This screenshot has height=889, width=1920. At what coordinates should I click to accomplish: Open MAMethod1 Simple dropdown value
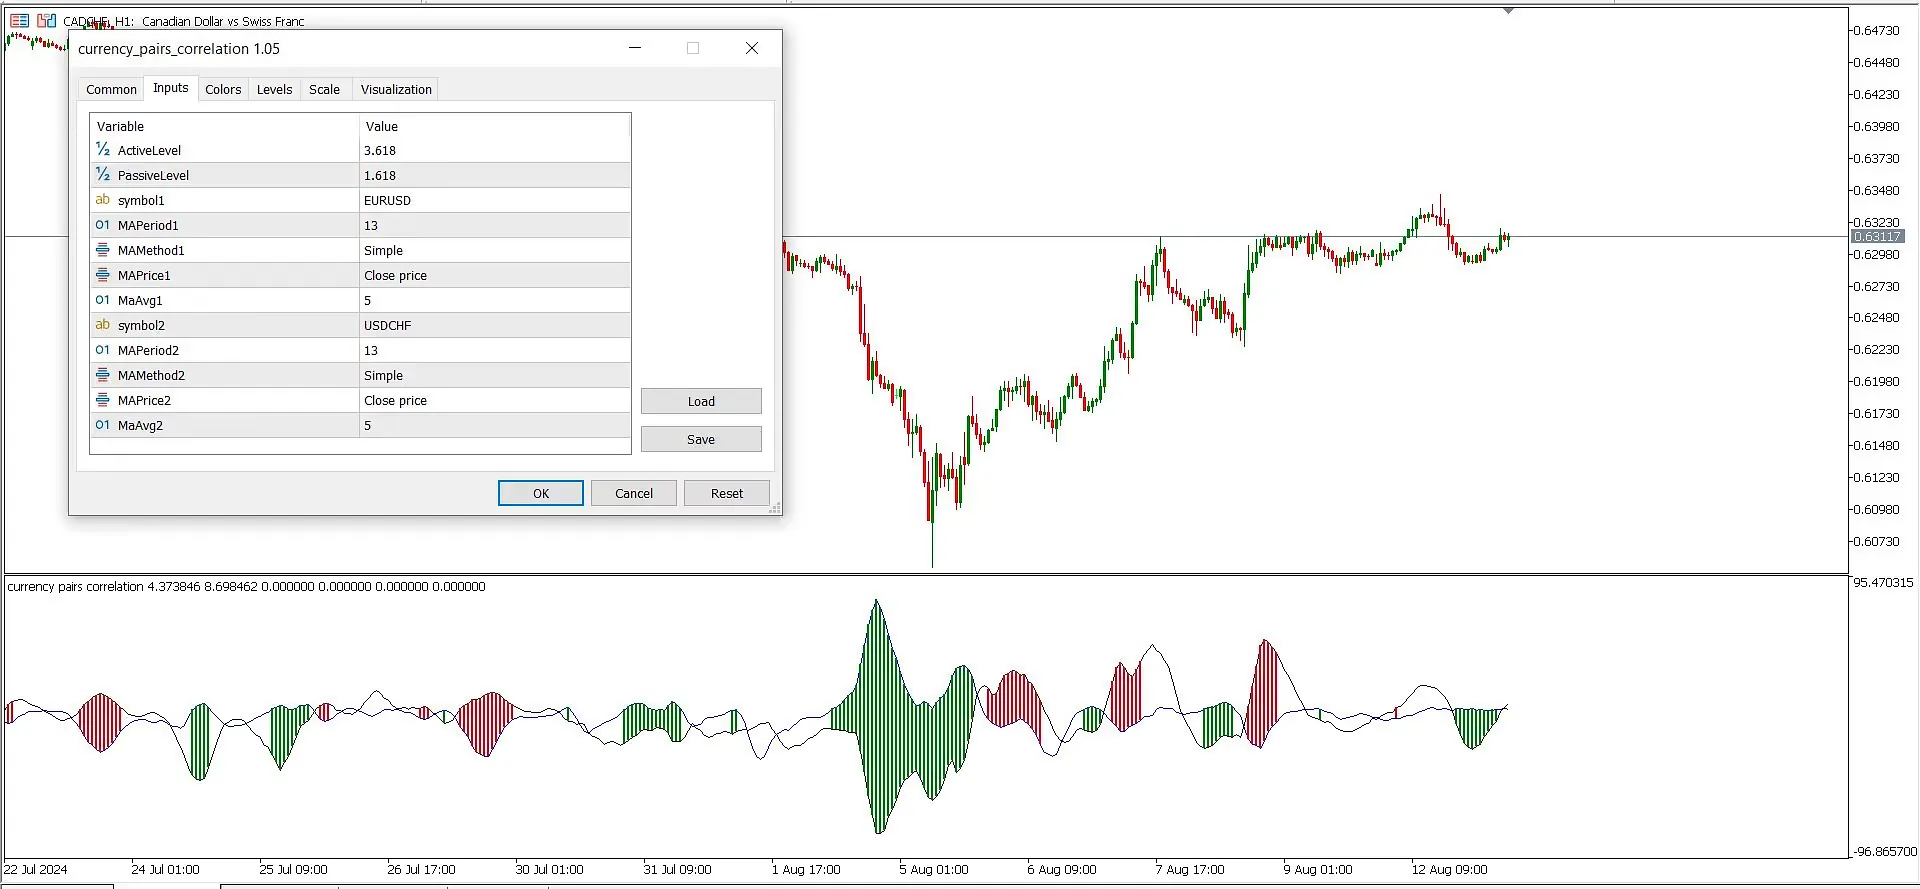495,250
